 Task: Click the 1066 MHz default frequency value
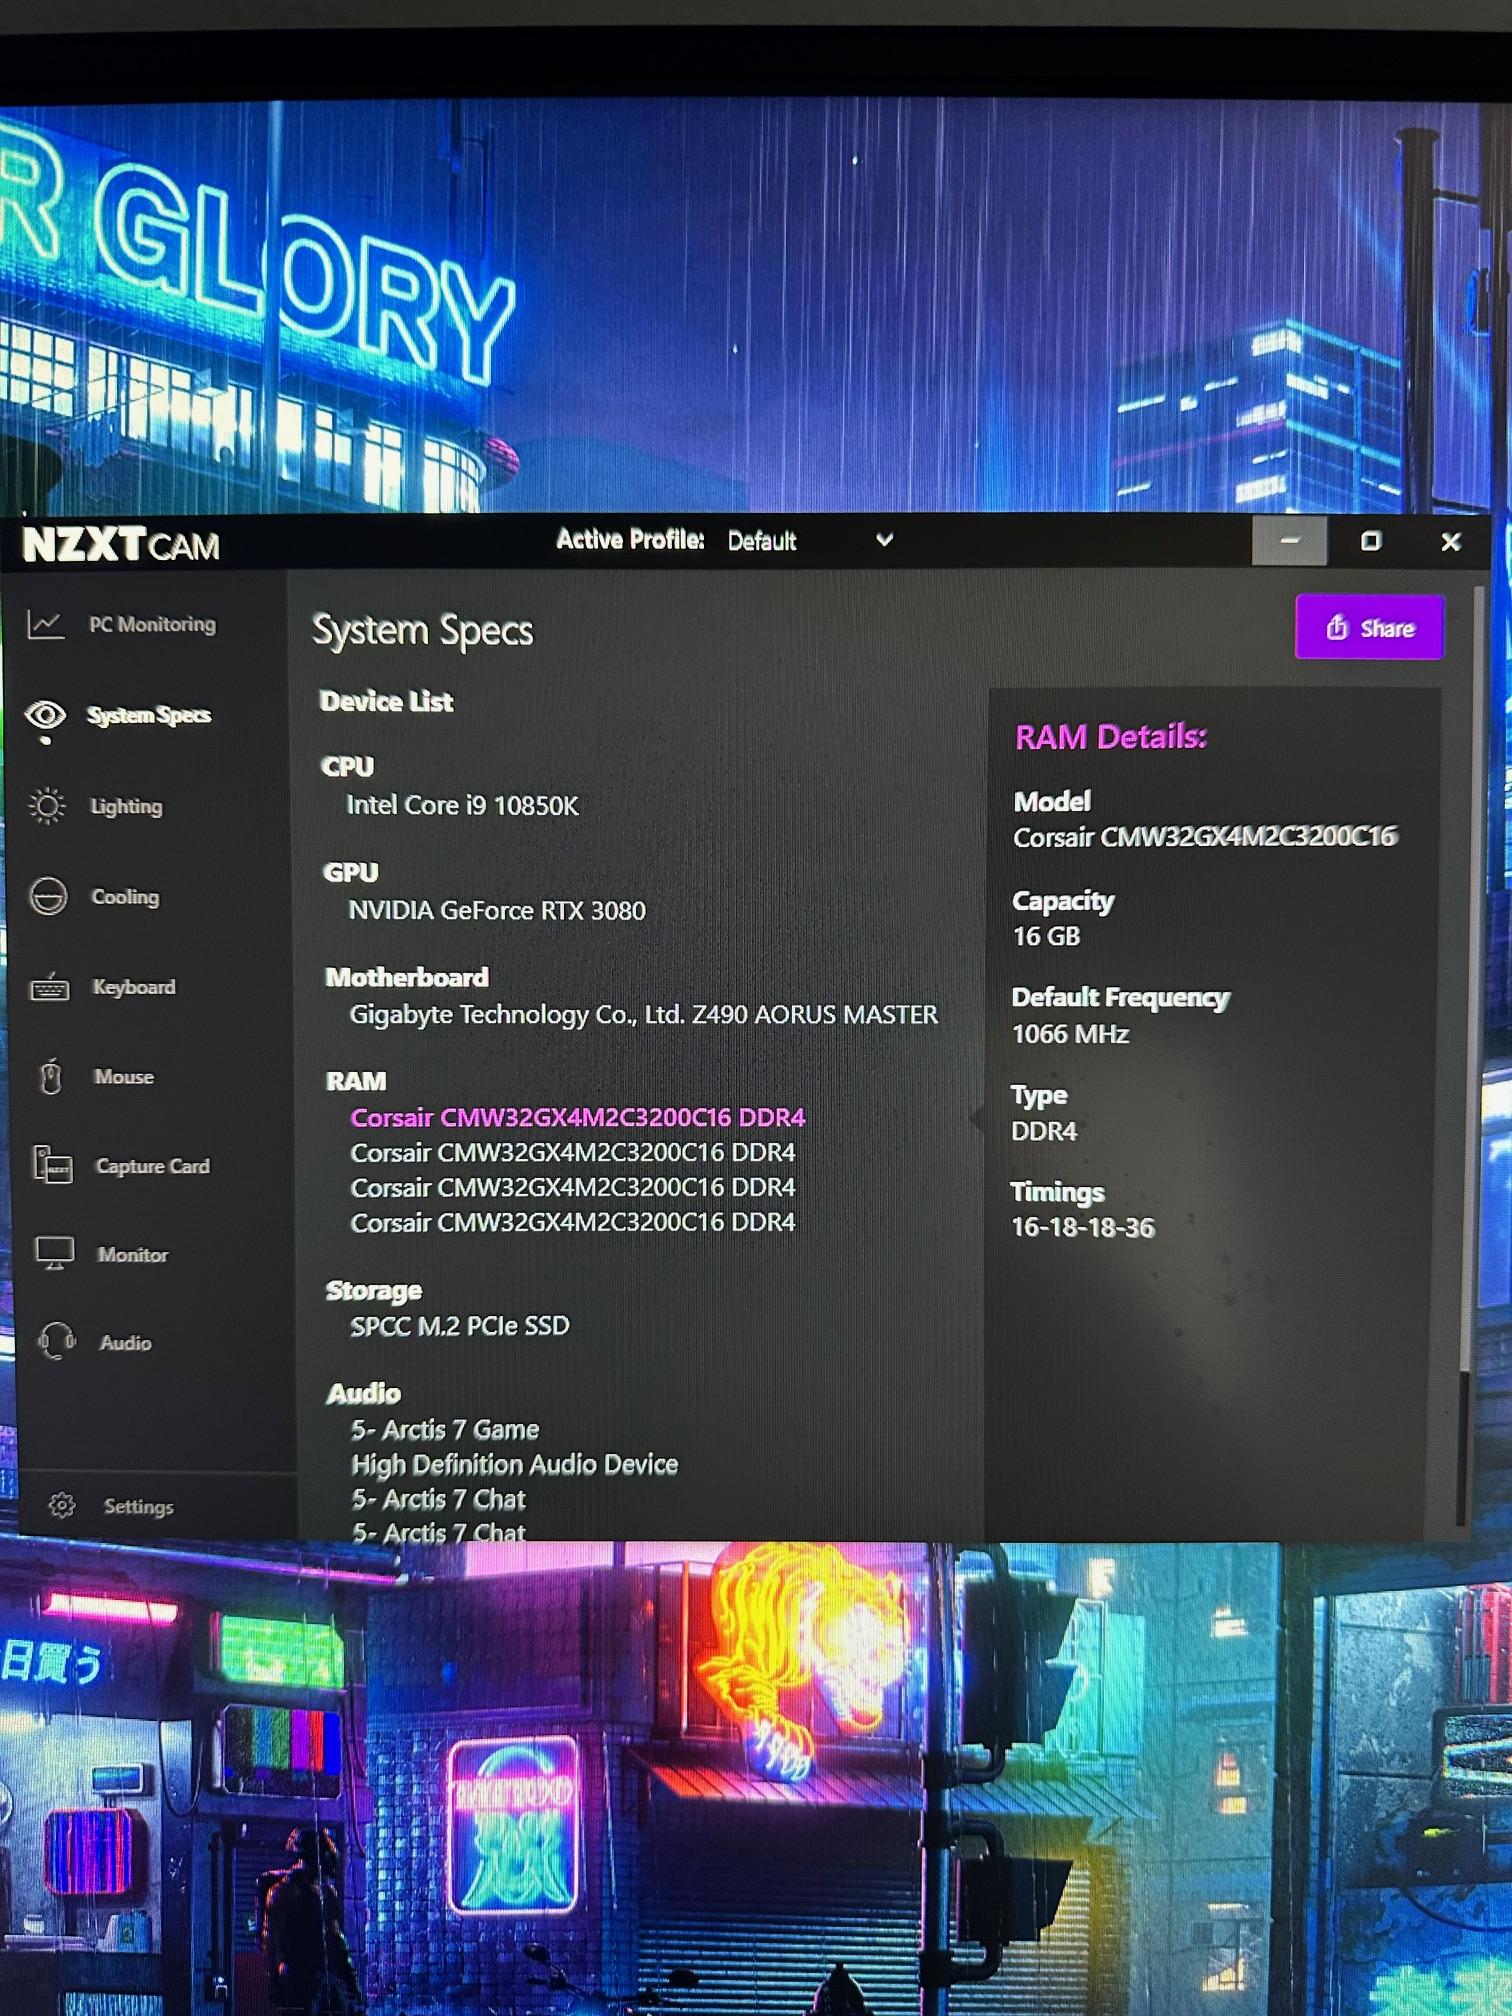(x=1070, y=1034)
